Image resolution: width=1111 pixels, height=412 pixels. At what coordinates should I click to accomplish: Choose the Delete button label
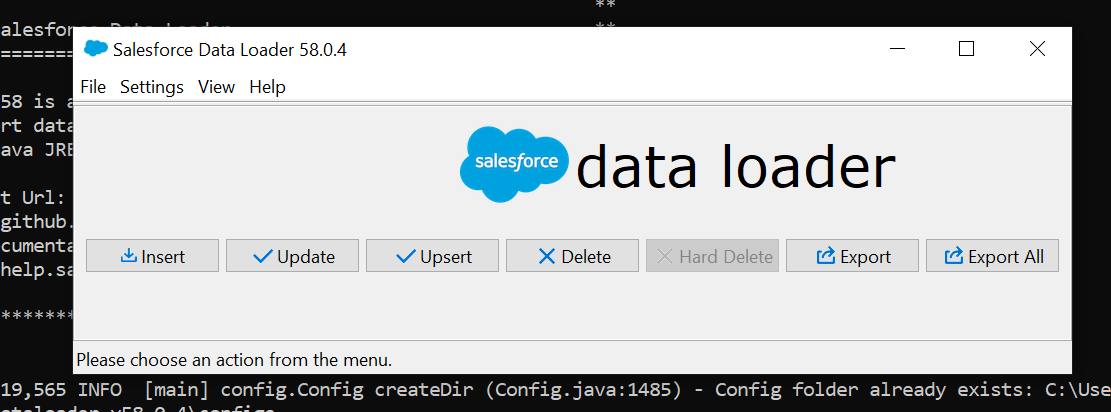tap(586, 257)
